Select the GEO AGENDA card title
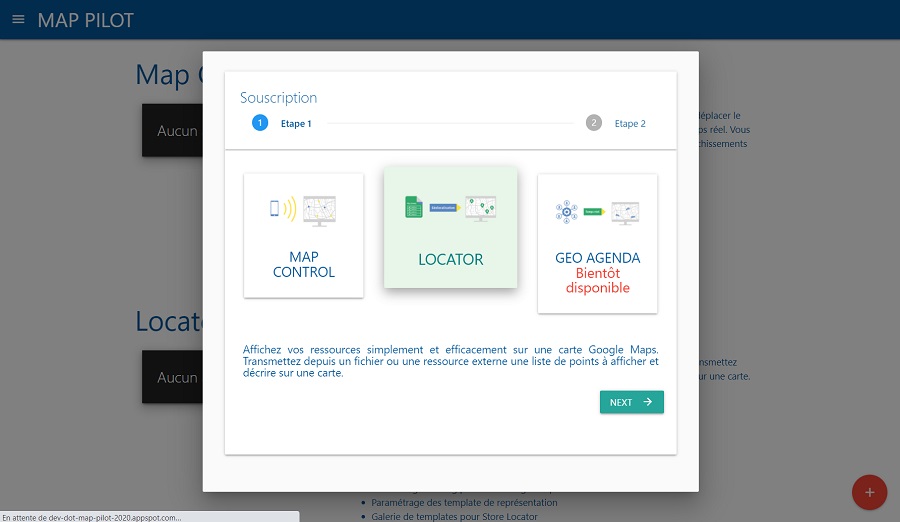Screen dimensions: 900x522 (597, 258)
